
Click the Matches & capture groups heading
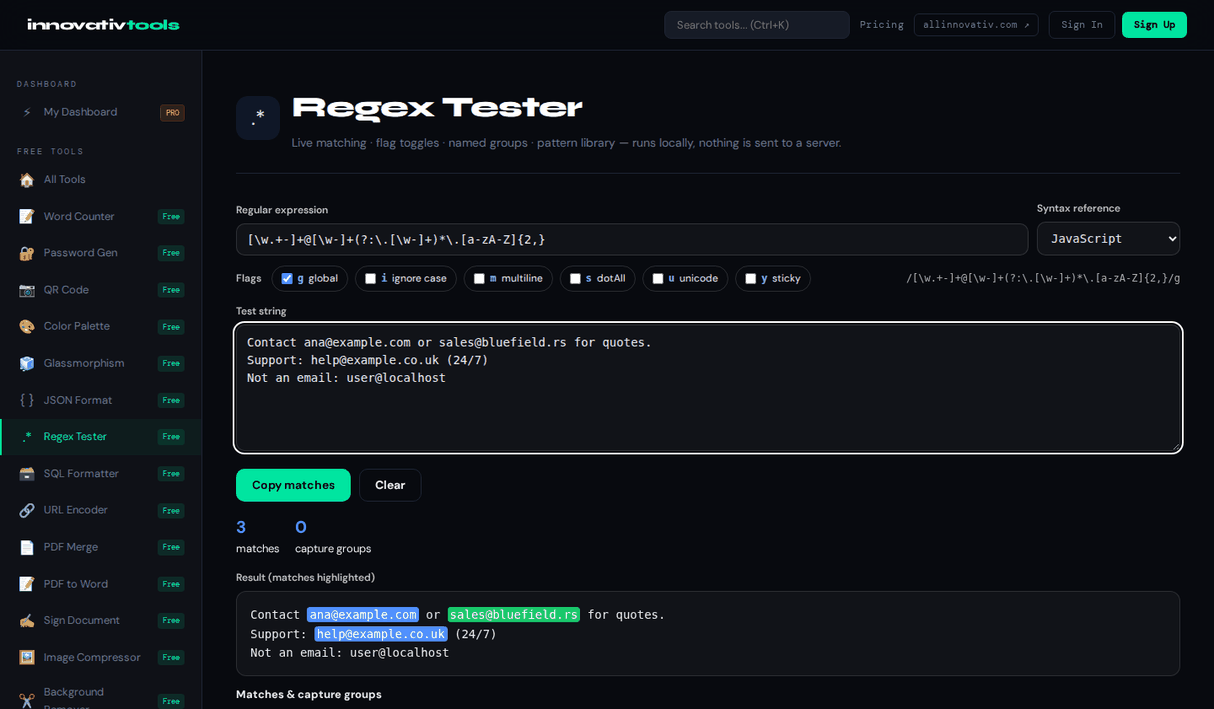tap(309, 694)
